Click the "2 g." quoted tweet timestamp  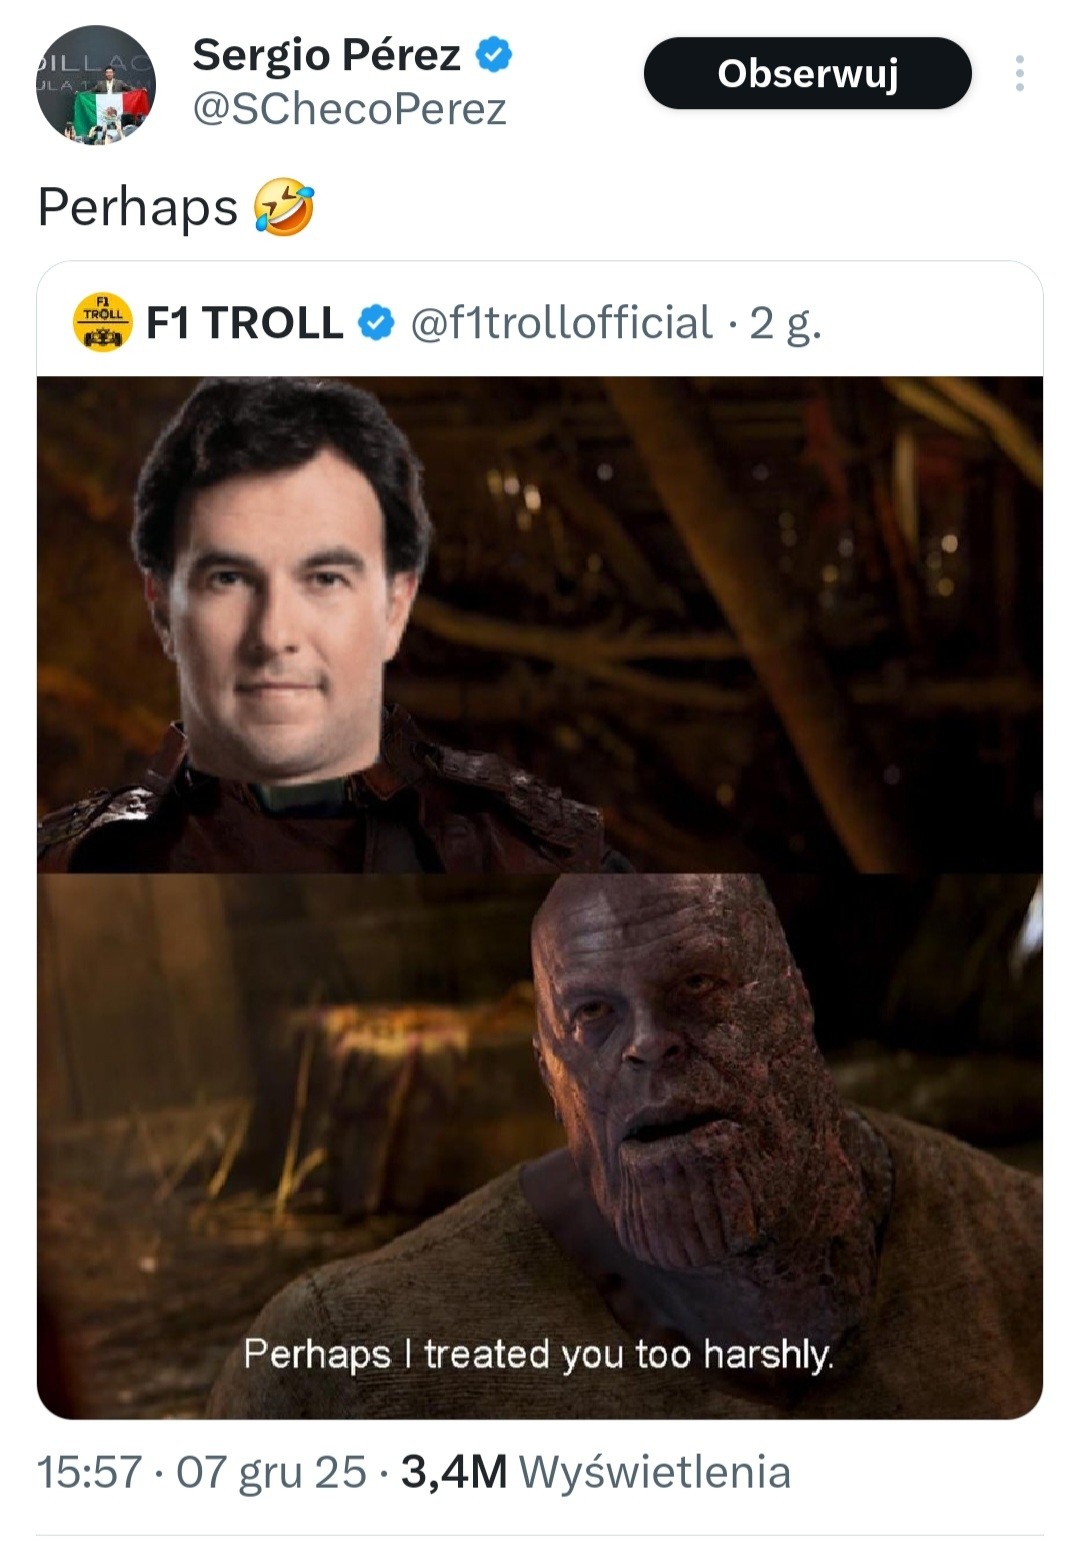(x=785, y=323)
